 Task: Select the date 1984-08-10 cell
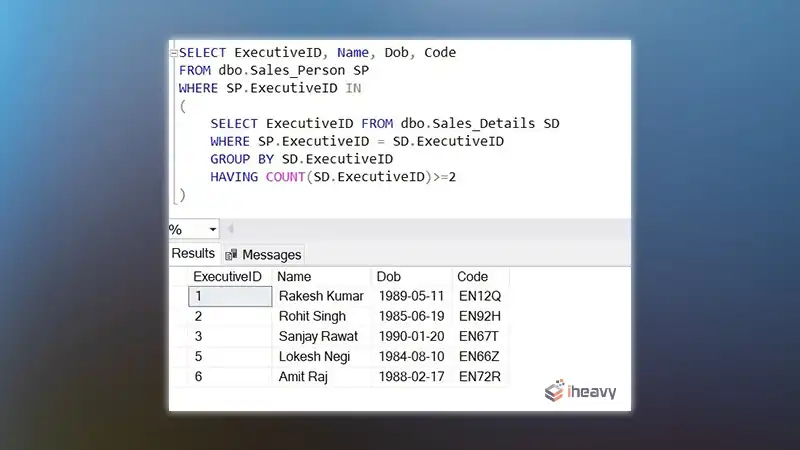pyautogui.click(x=412, y=357)
